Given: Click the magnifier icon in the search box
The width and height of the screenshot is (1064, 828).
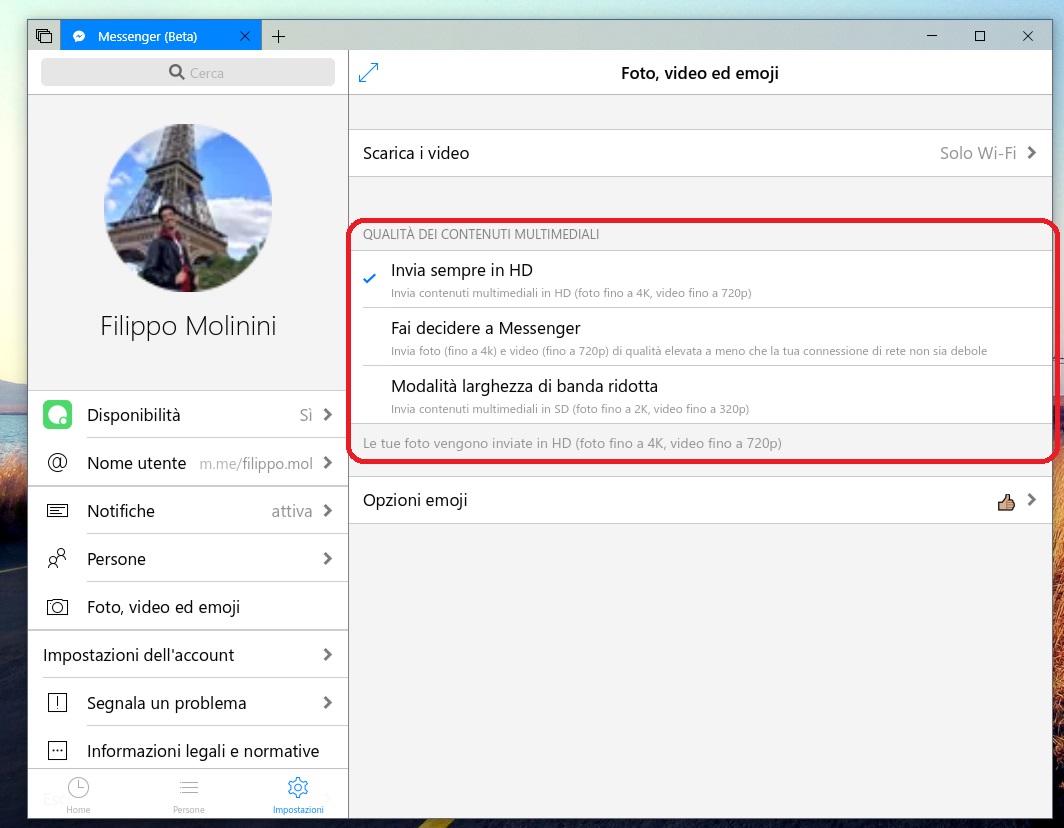Looking at the screenshot, I should pos(176,72).
